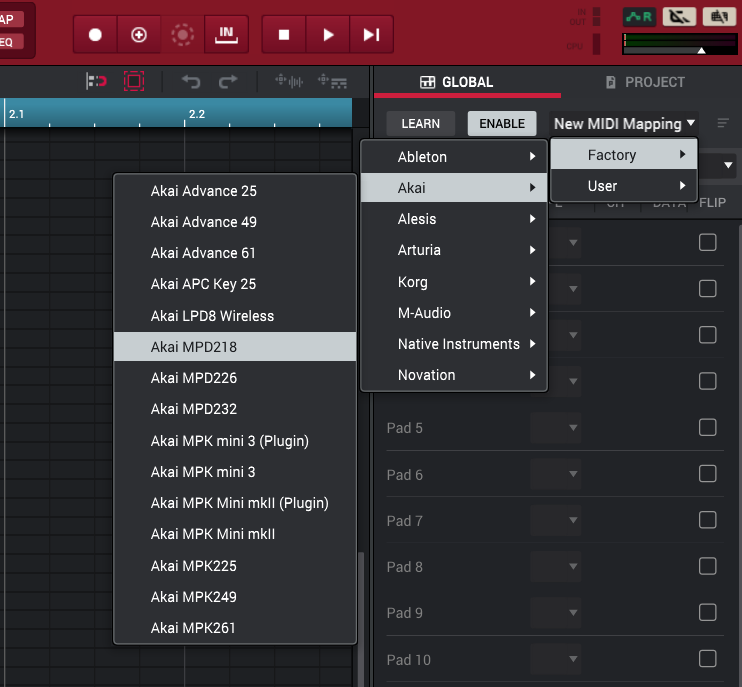Choose the Akai MPK Mini mkII non-plugin preset

point(235,534)
